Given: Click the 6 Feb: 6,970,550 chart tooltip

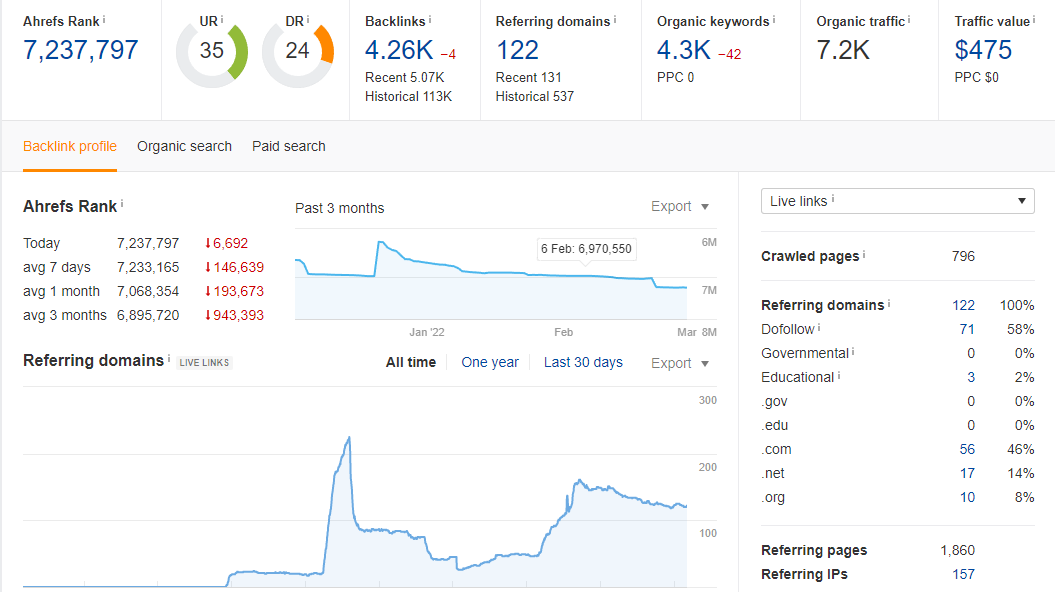Looking at the screenshot, I should click(x=586, y=249).
